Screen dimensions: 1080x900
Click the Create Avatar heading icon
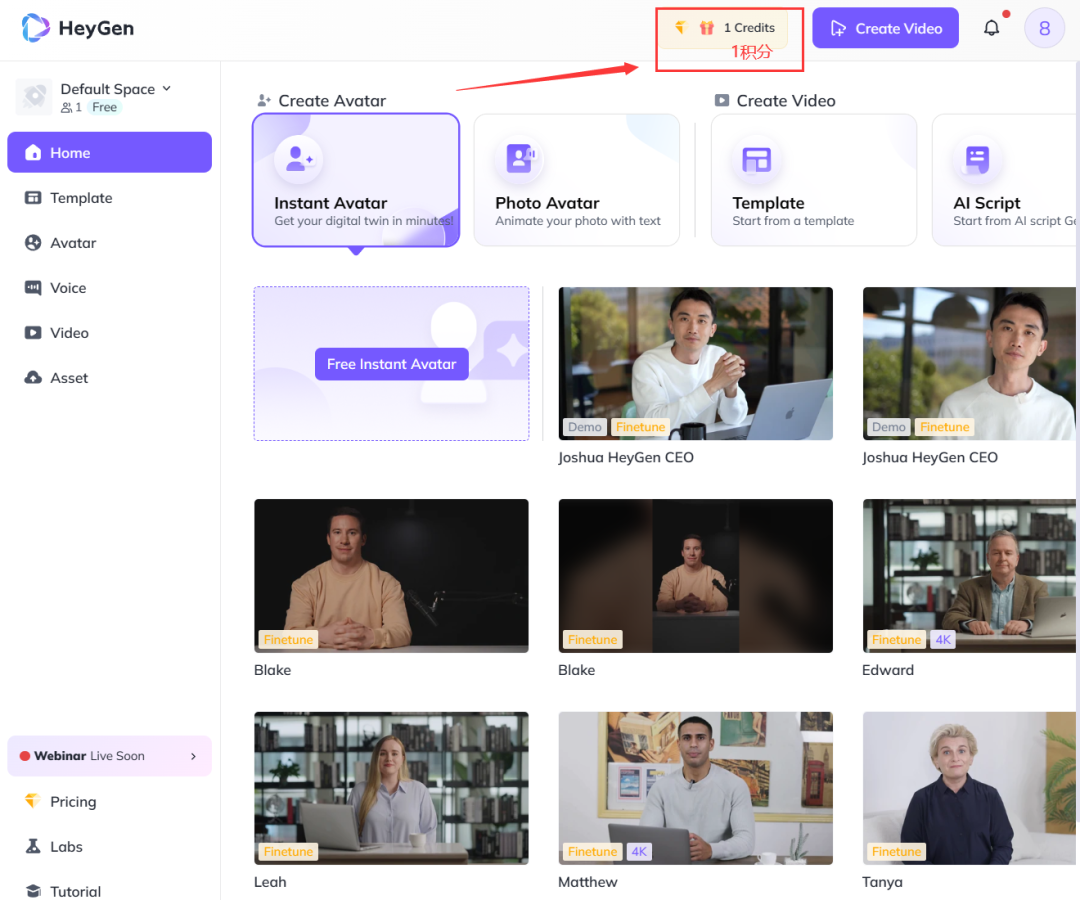tap(264, 101)
